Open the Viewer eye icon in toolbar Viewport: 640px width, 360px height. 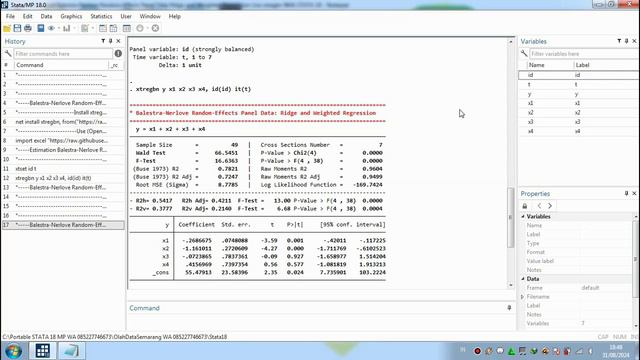(51, 28)
